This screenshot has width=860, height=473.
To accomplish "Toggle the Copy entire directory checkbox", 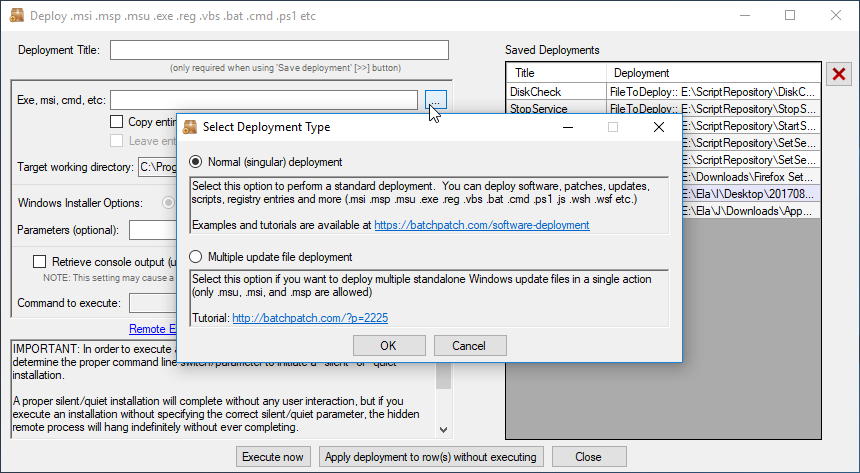I will coord(116,121).
